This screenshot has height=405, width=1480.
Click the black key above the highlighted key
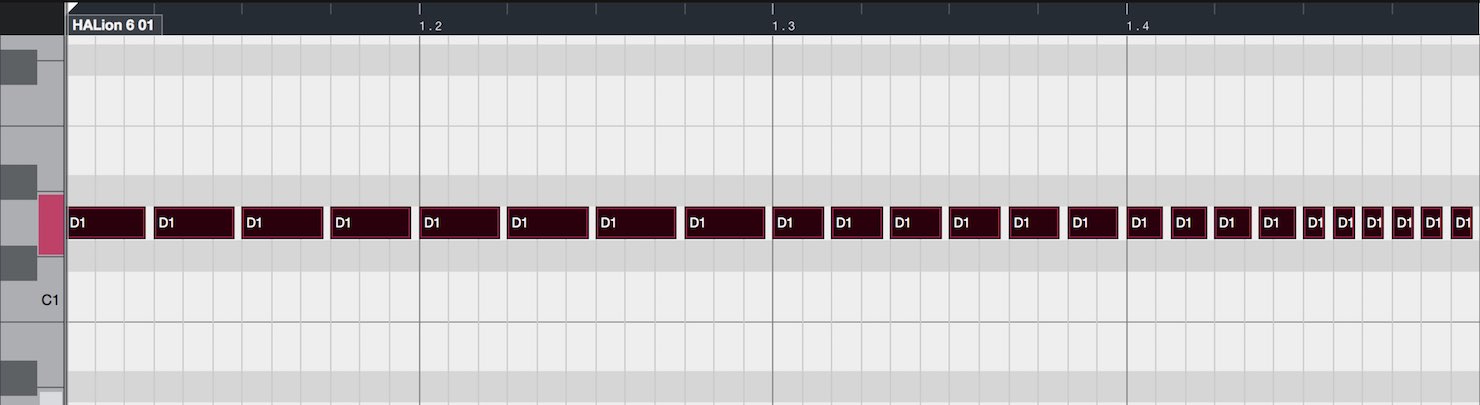pos(18,181)
